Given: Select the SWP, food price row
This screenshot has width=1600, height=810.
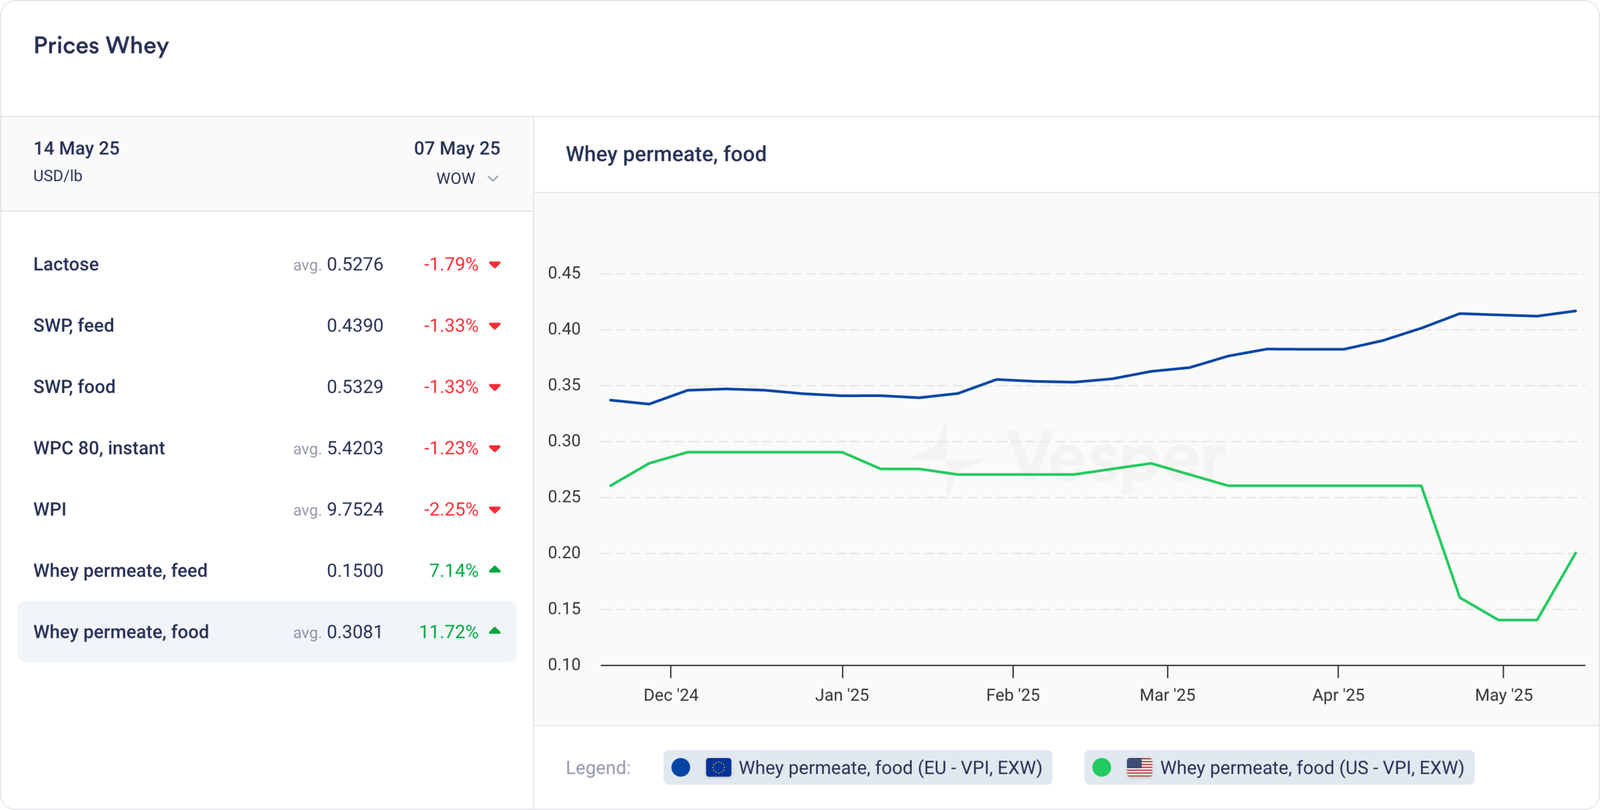Looking at the screenshot, I should (x=266, y=387).
